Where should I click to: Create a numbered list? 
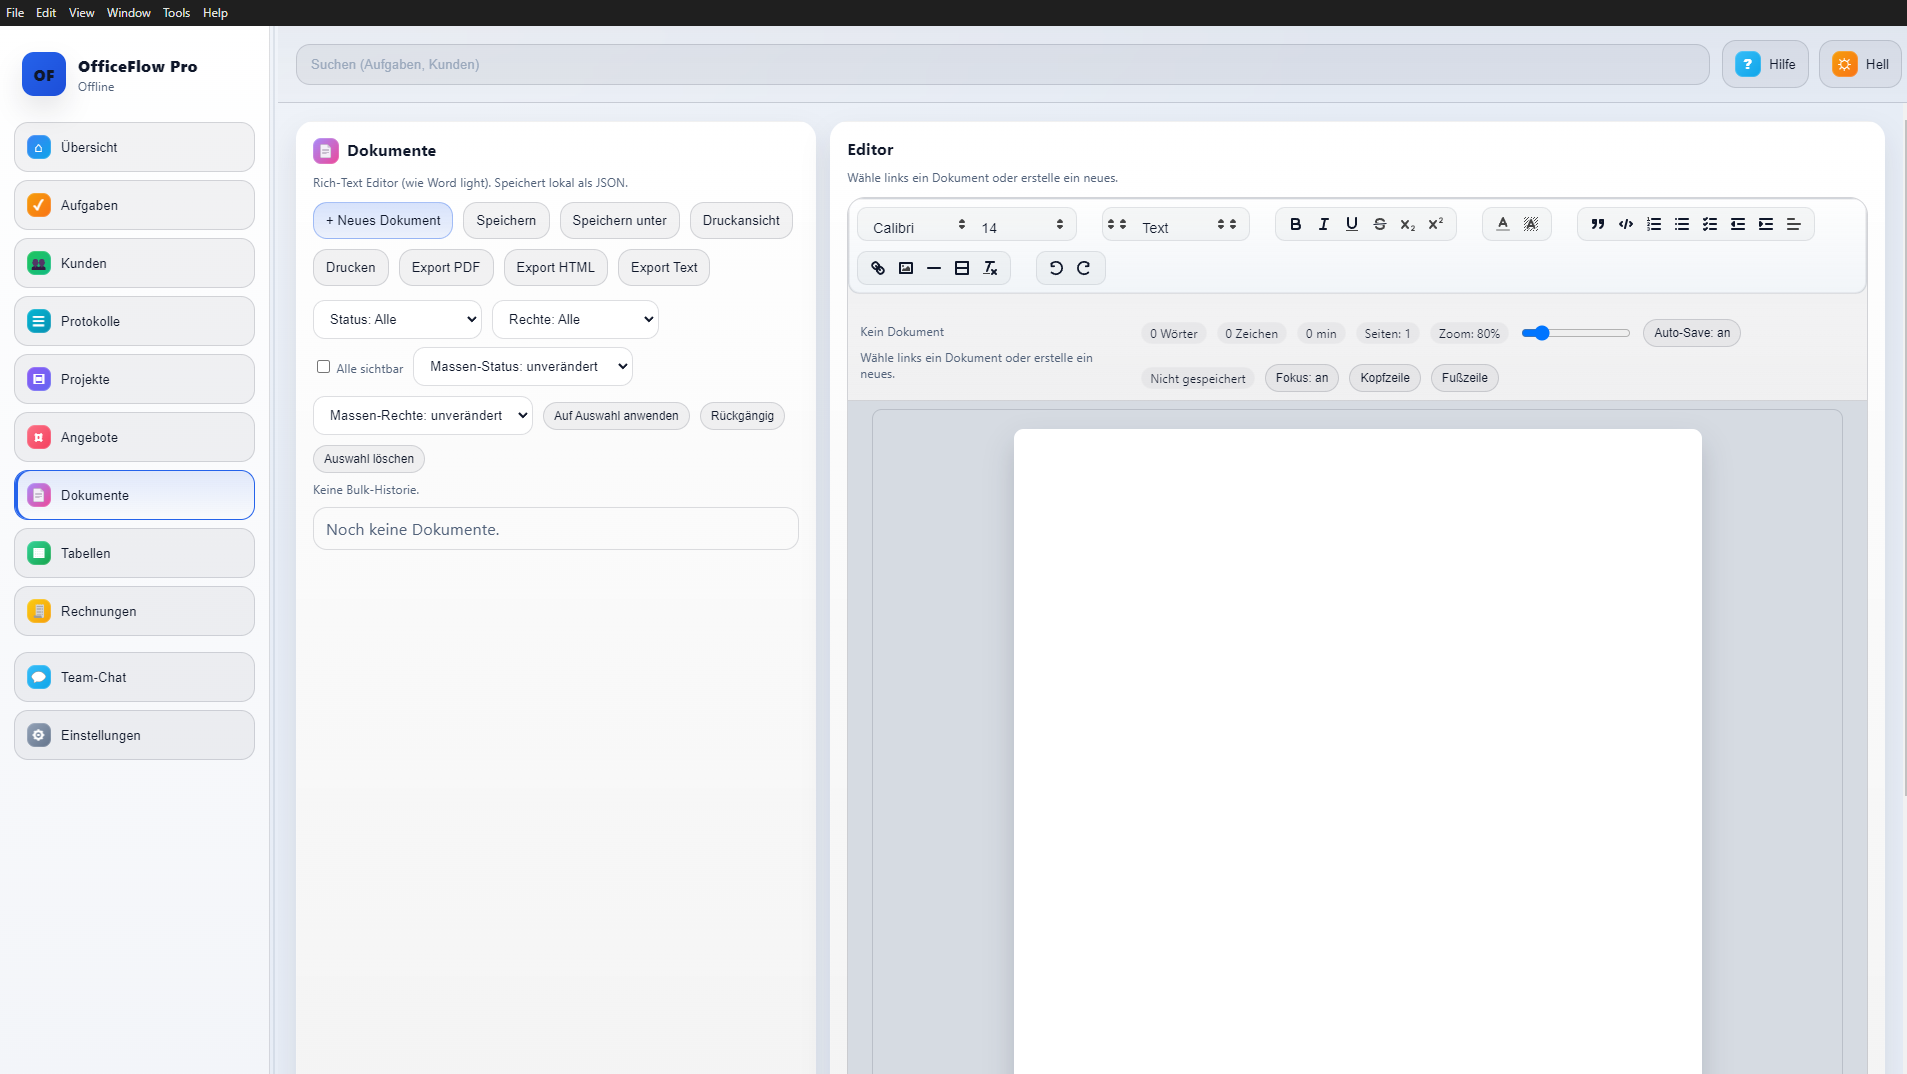pos(1653,224)
